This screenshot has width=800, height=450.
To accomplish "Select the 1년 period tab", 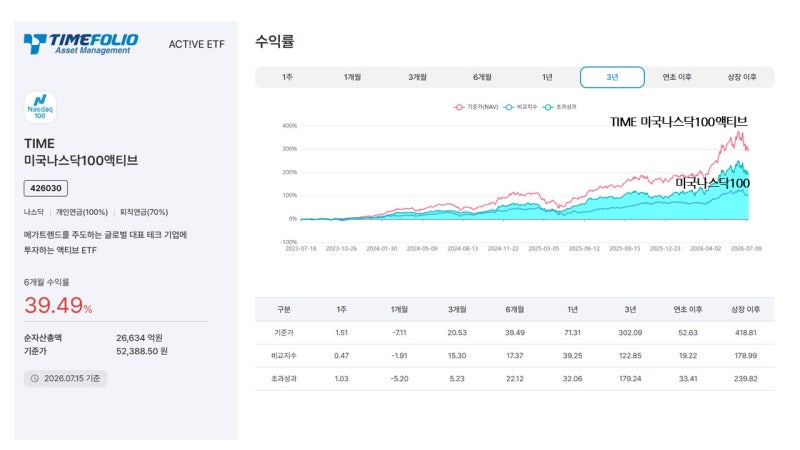I will point(547,77).
